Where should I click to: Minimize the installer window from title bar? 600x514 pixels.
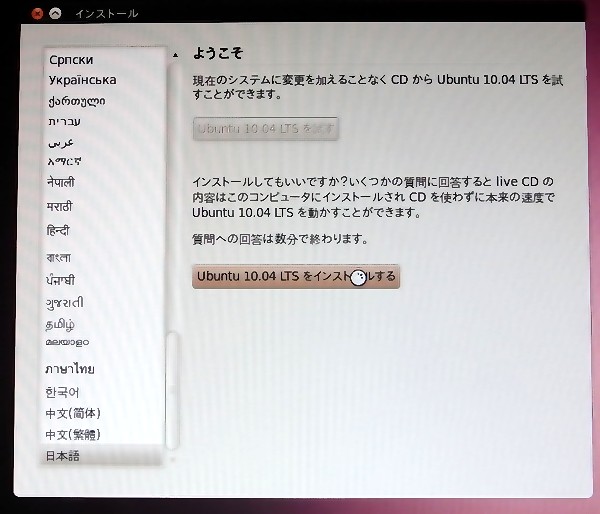pos(55,14)
